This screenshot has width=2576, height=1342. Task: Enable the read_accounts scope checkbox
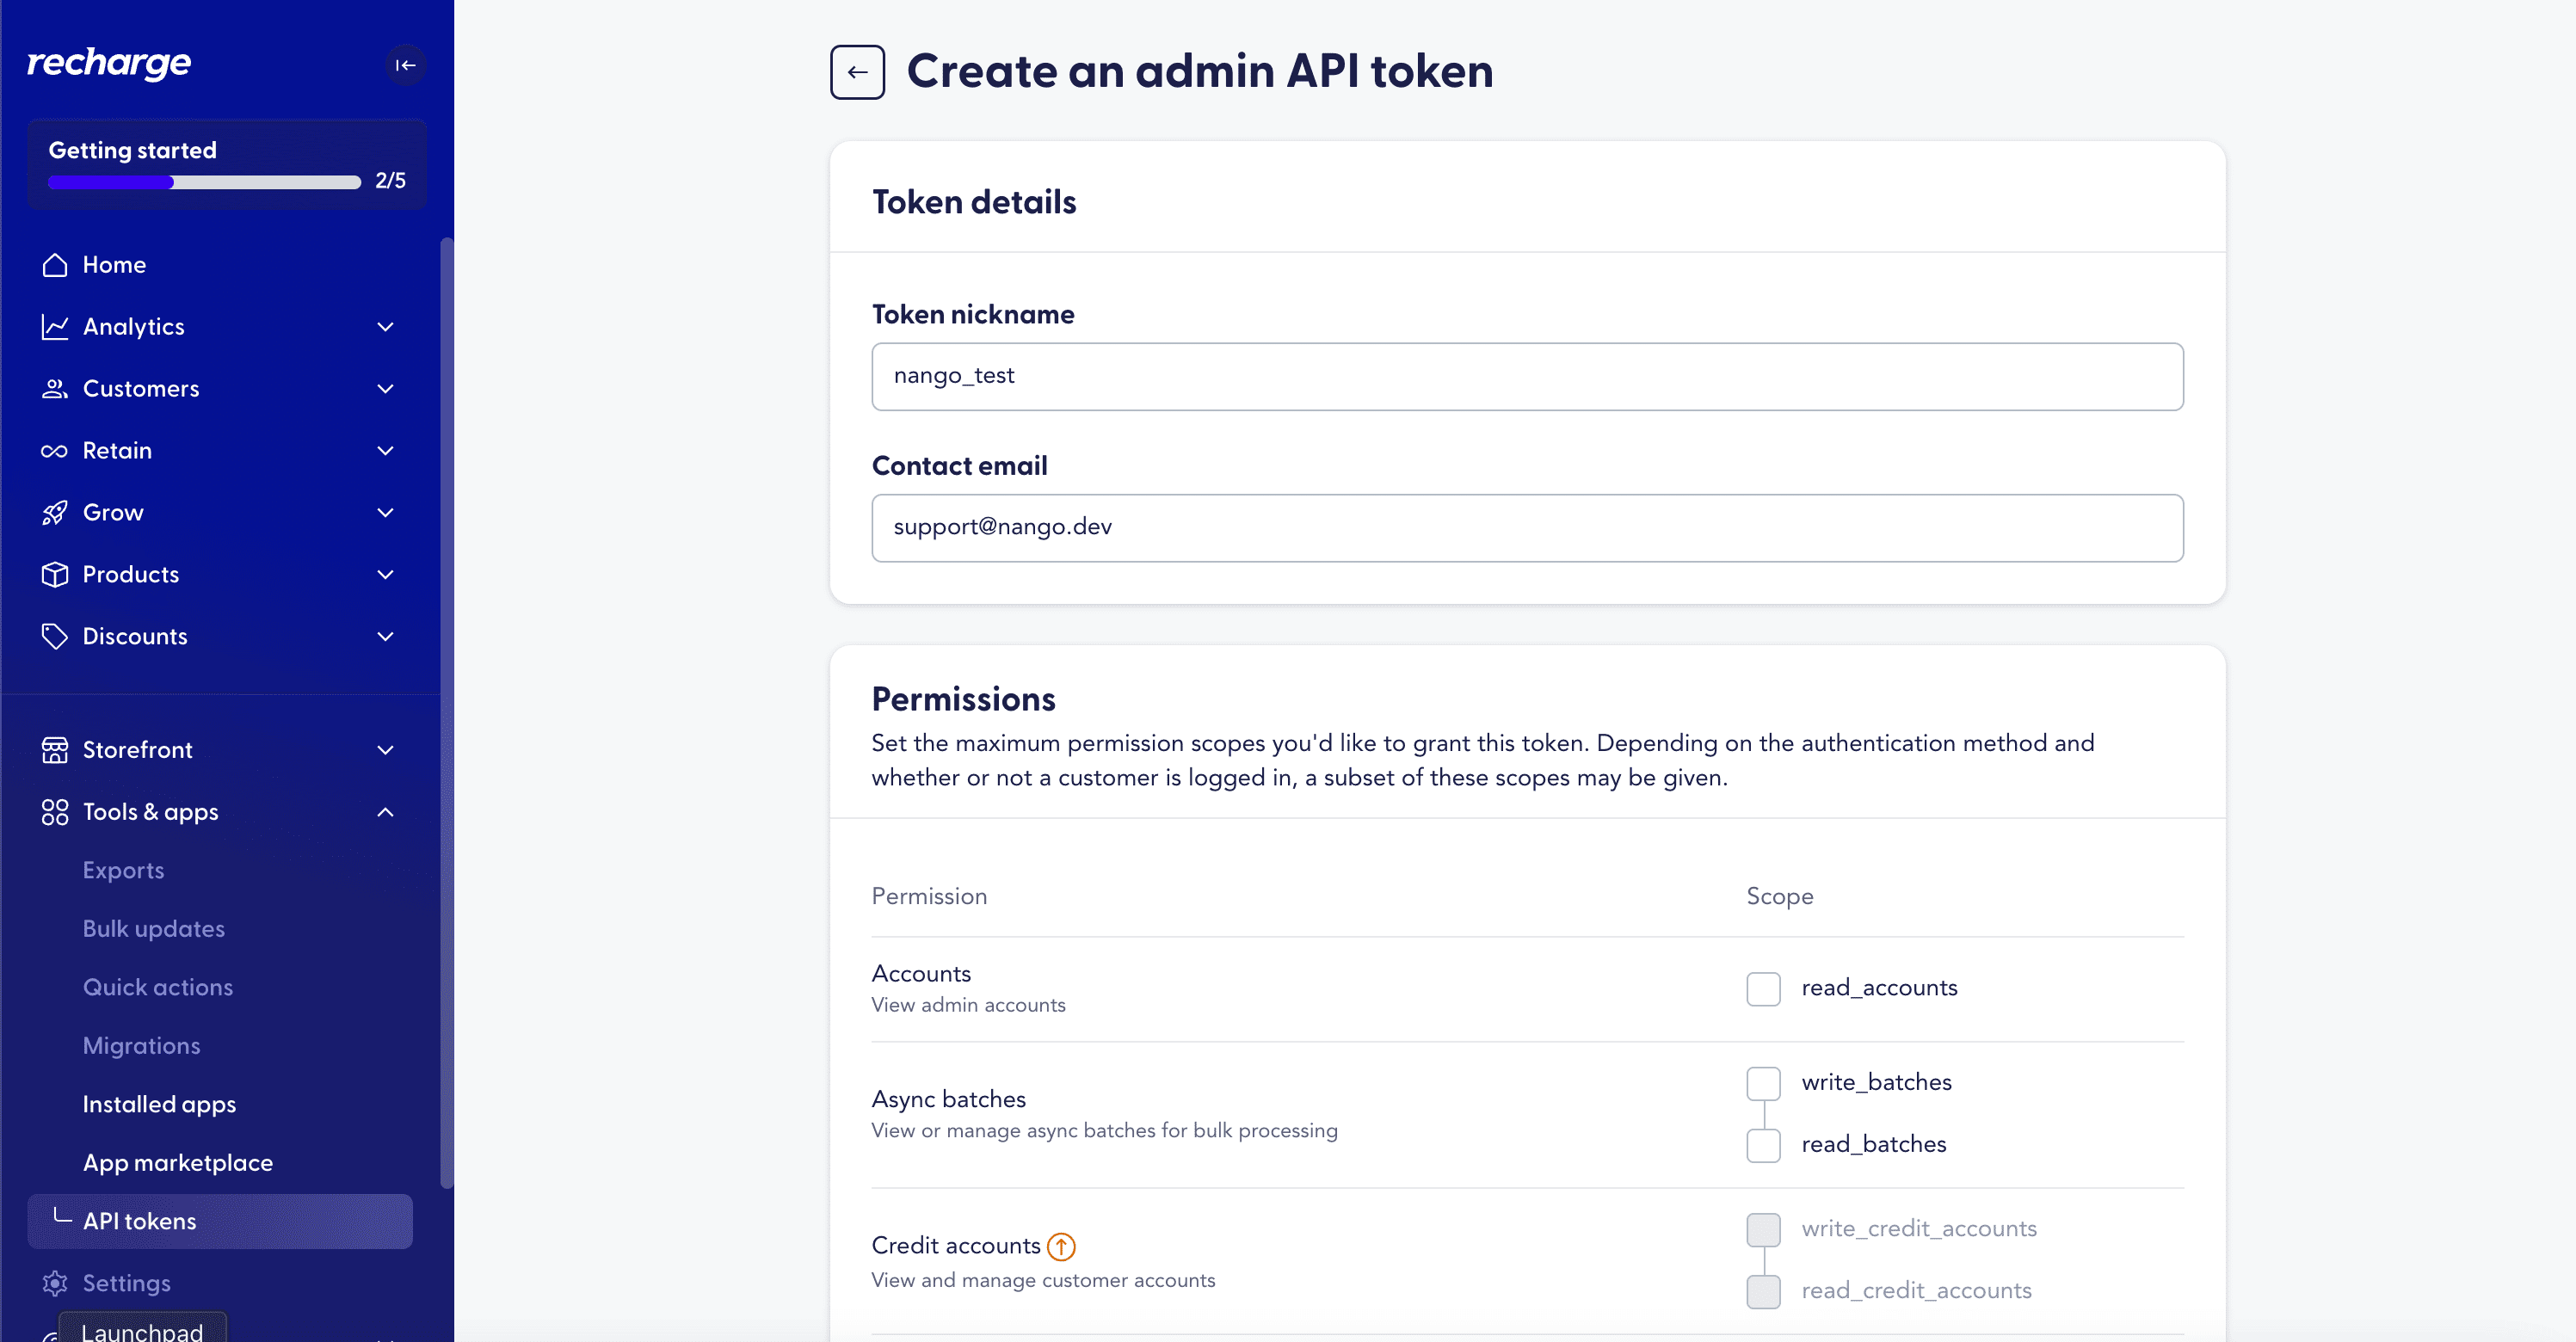pos(1763,989)
